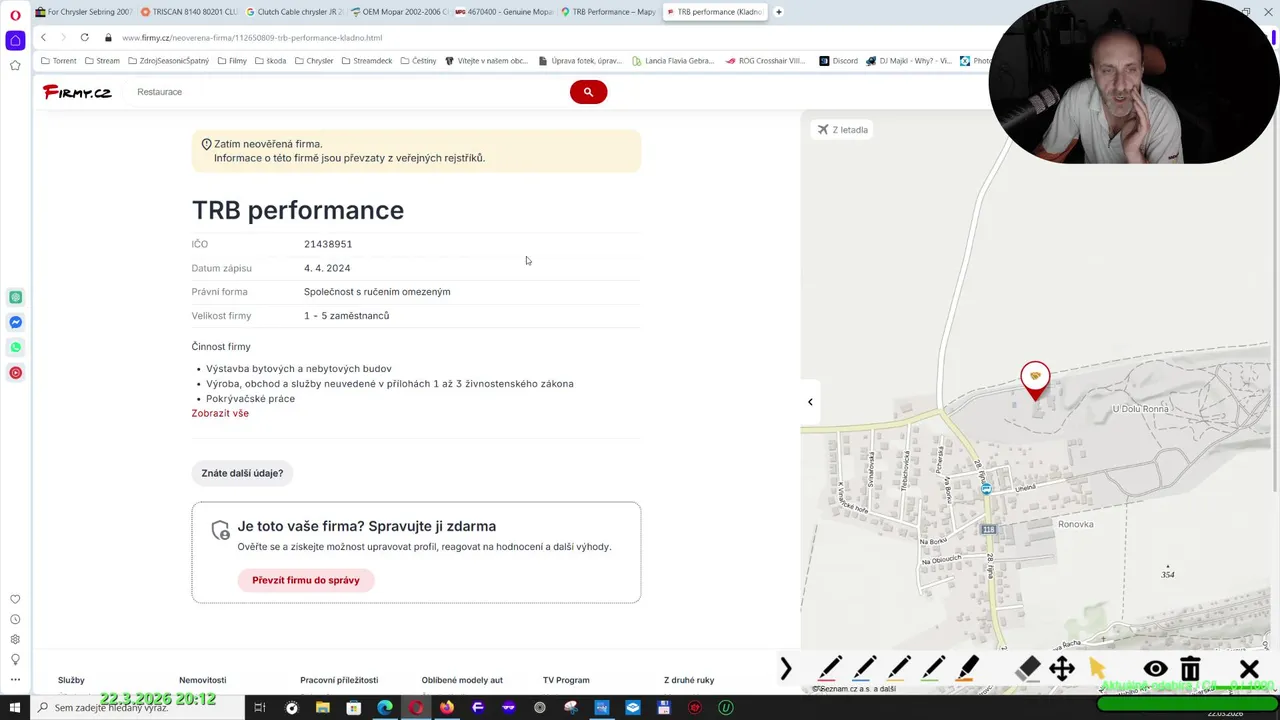Image resolution: width=1280 pixels, height=720 pixels.
Task: Open the Stream bookmarks folder
Action: [102, 61]
